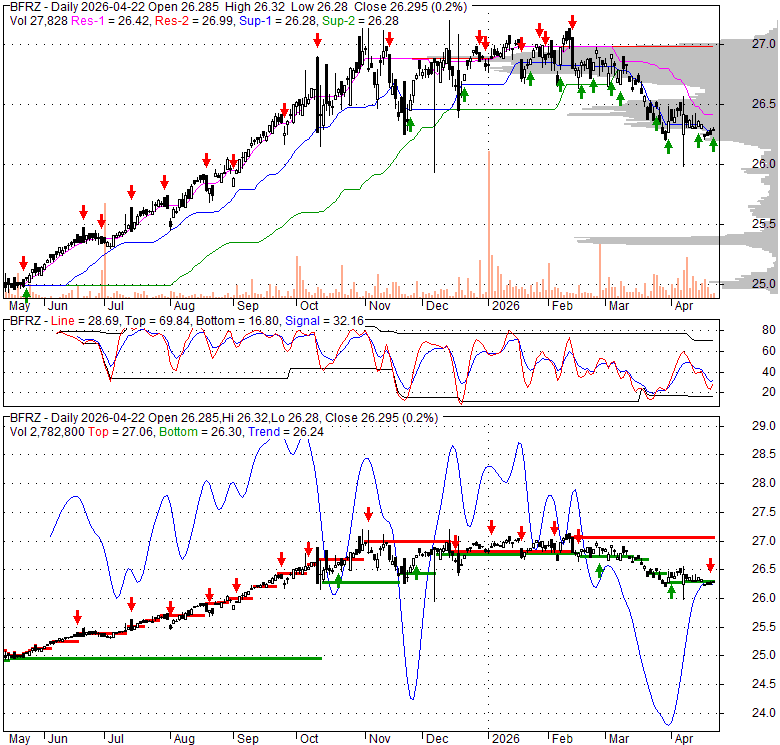Click the 28.5 price axis label
This screenshot has height=745, width=780.
click(x=764, y=454)
